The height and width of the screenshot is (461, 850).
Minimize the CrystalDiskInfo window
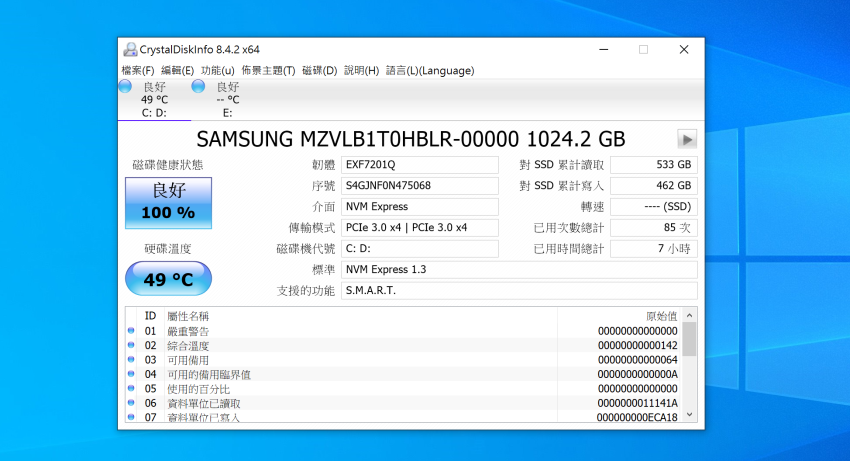603,49
